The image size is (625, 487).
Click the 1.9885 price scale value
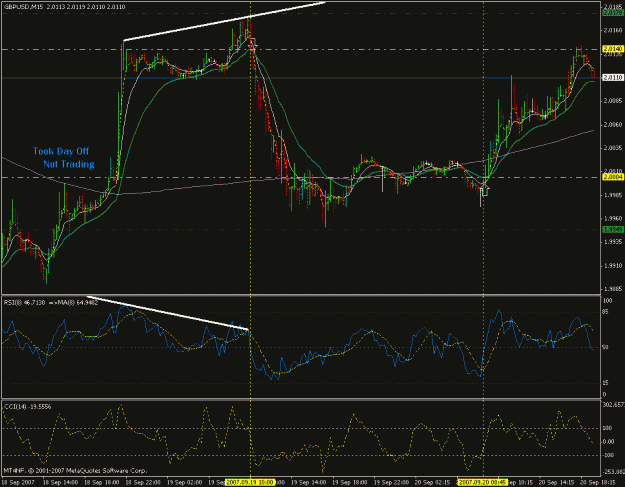click(613, 289)
